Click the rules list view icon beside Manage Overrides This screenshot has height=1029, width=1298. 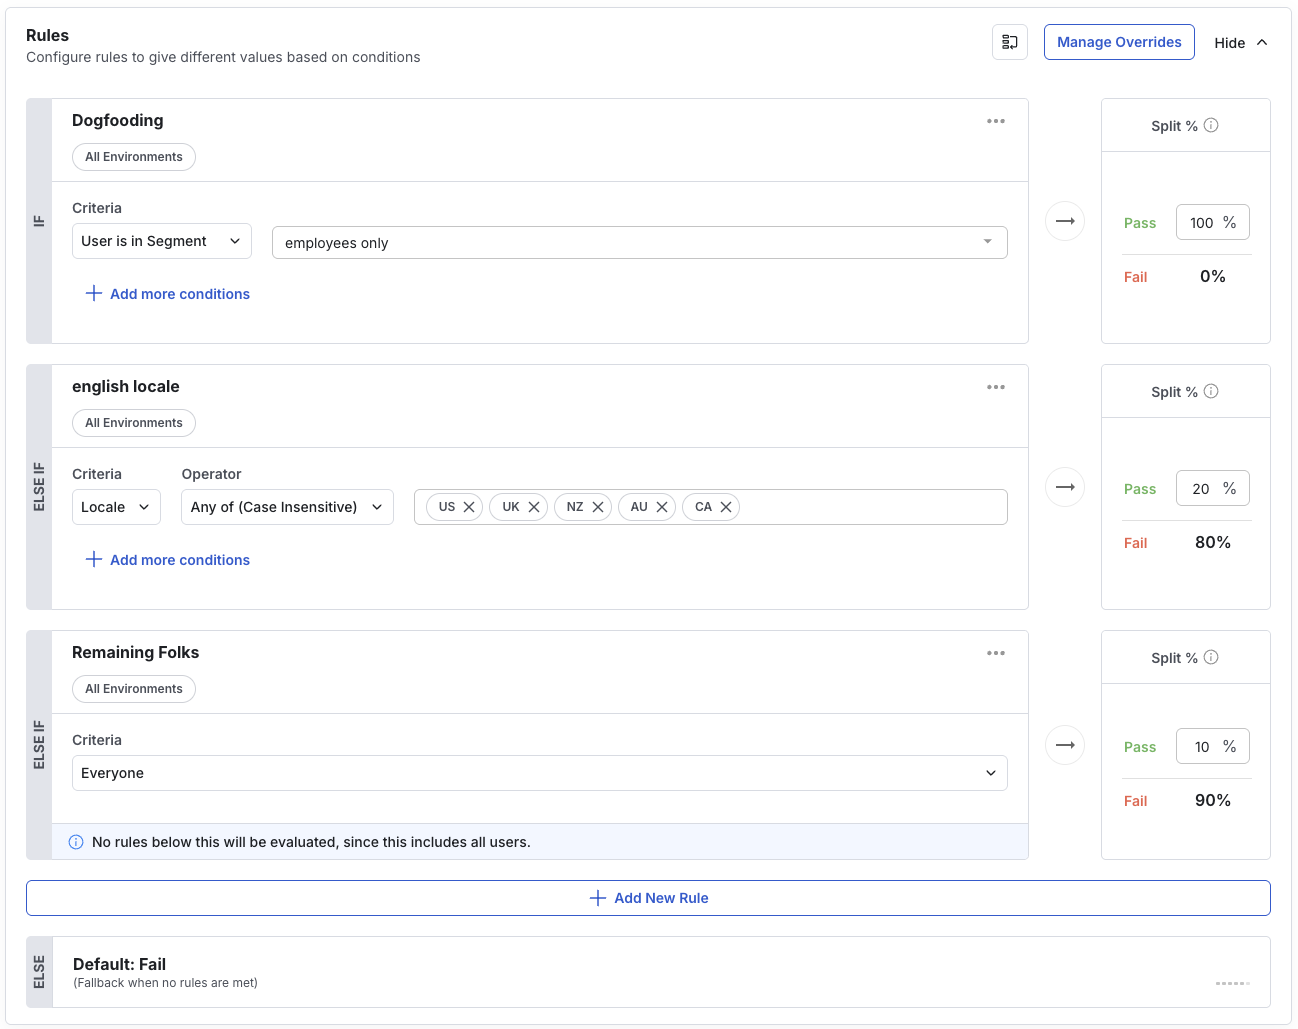pyautogui.click(x=1010, y=42)
